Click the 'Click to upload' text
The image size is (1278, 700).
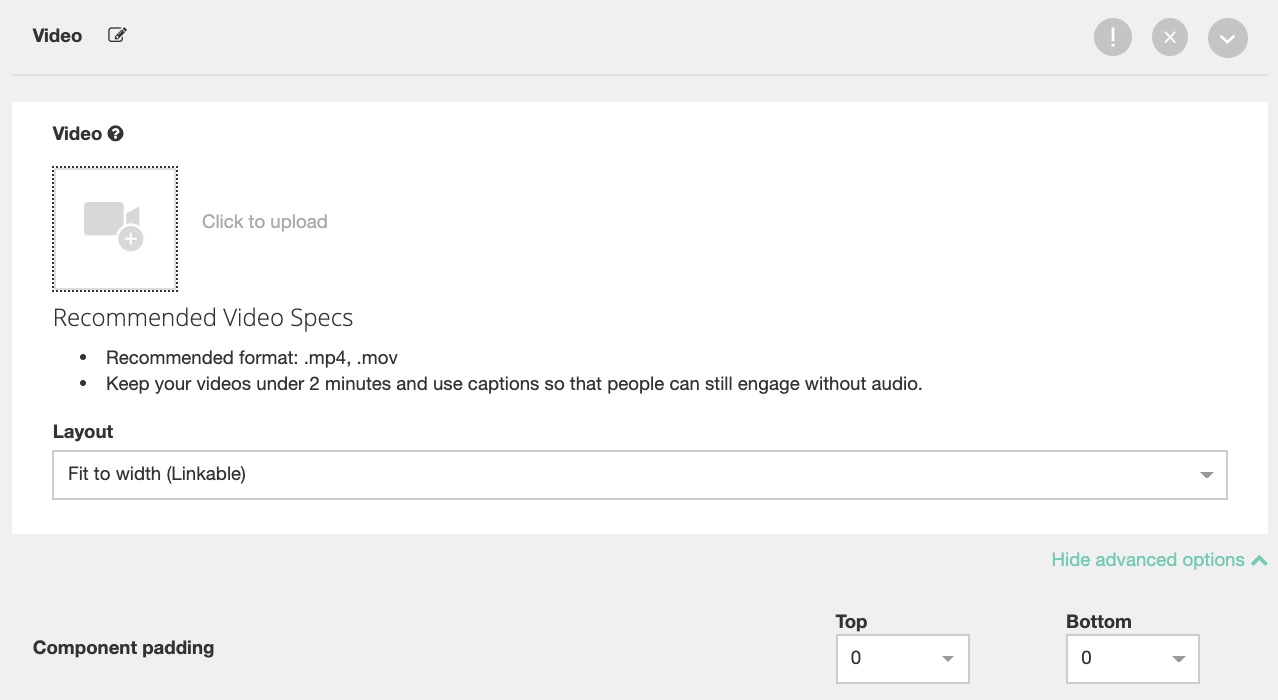pyautogui.click(x=264, y=222)
